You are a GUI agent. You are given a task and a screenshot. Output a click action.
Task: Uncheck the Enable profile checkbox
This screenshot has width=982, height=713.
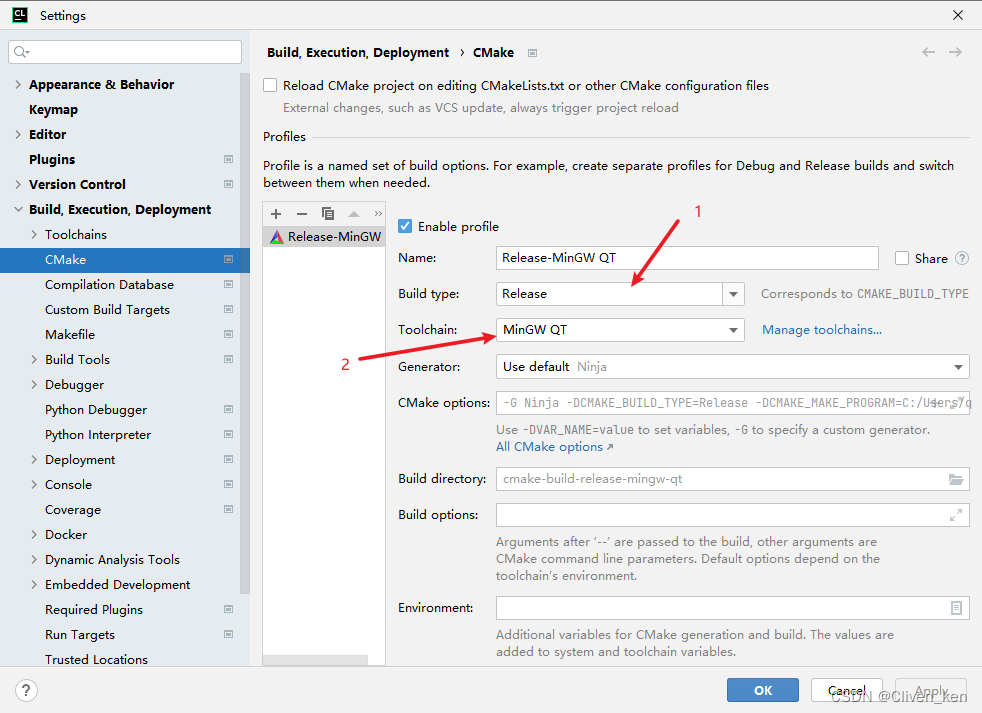click(405, 226)
